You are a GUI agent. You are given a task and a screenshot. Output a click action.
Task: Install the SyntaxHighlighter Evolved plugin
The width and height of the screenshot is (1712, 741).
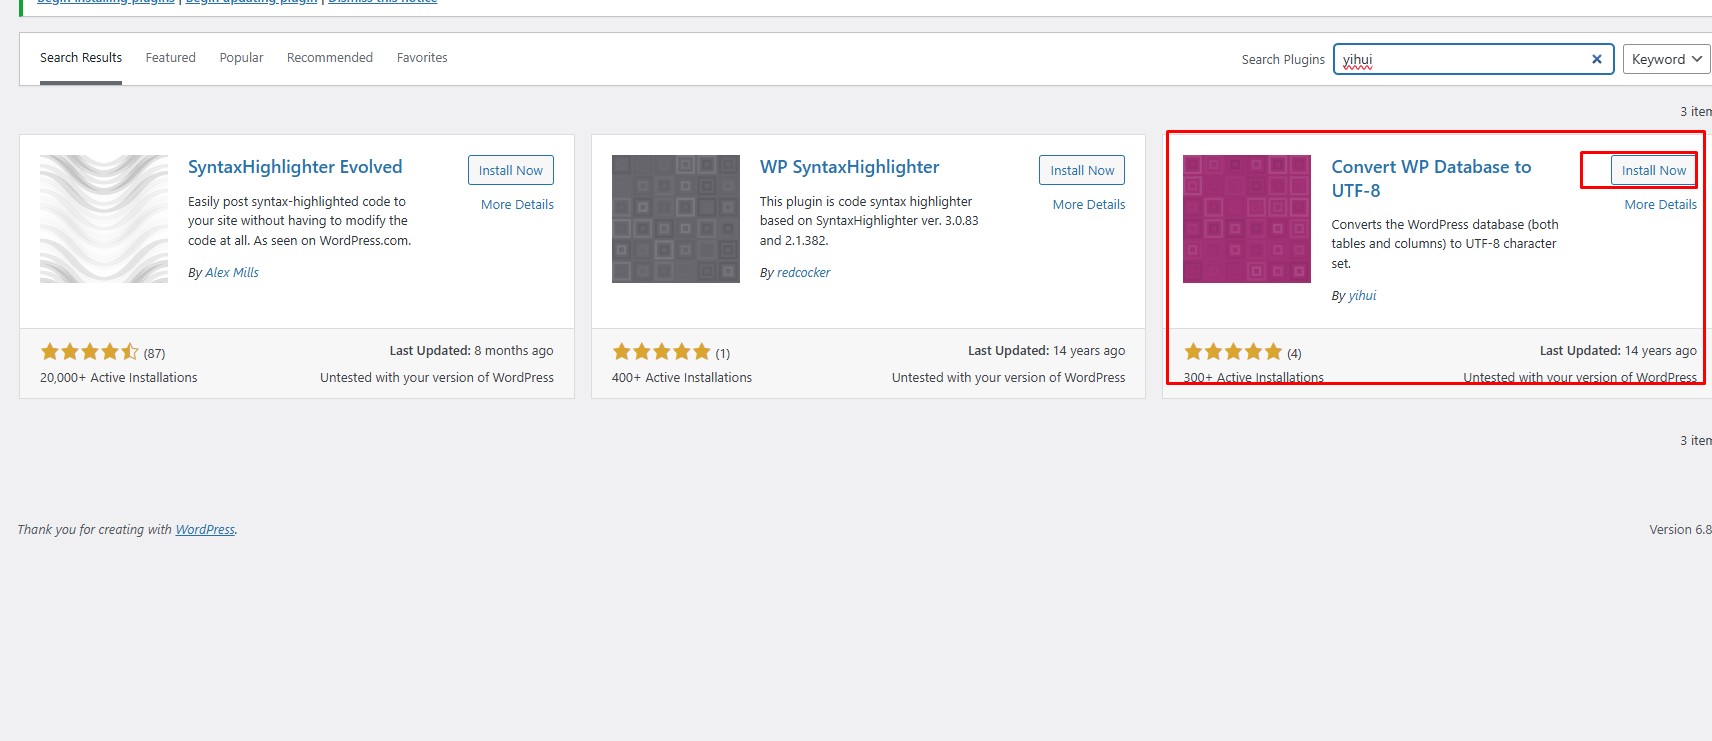[x=510, y=171]
